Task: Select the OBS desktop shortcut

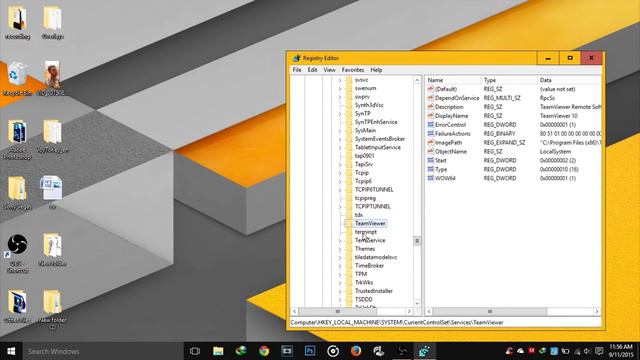Action: 17,254
